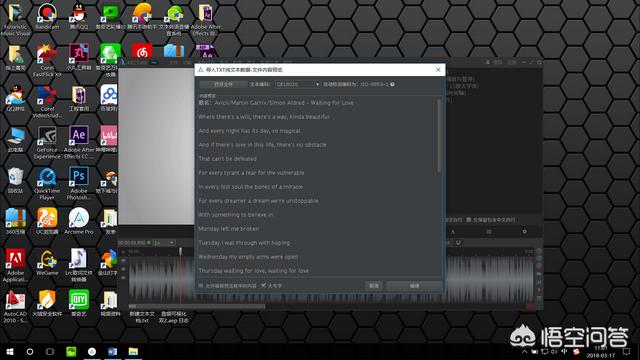Click the import dialog's vertical scrollbar
Image resolution: width=640 pixels, height=360 pixels.
439,136
